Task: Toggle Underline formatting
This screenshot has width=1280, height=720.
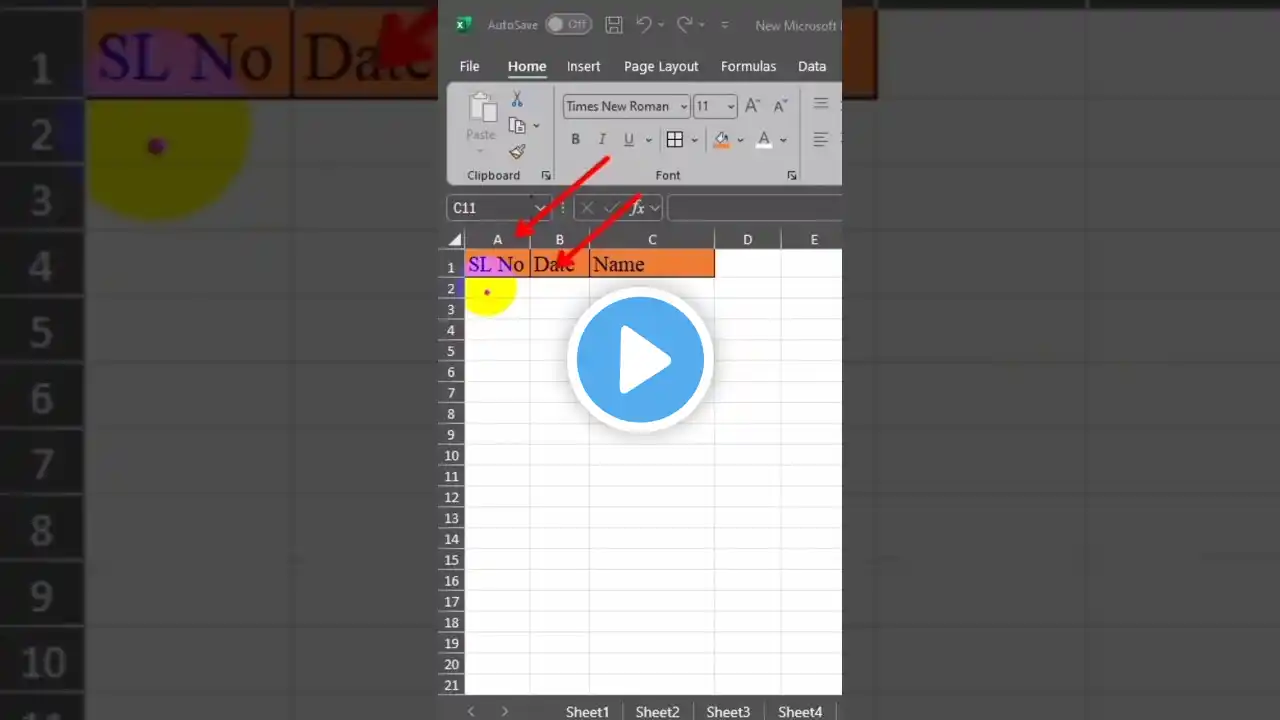Action: click(628, 140)
